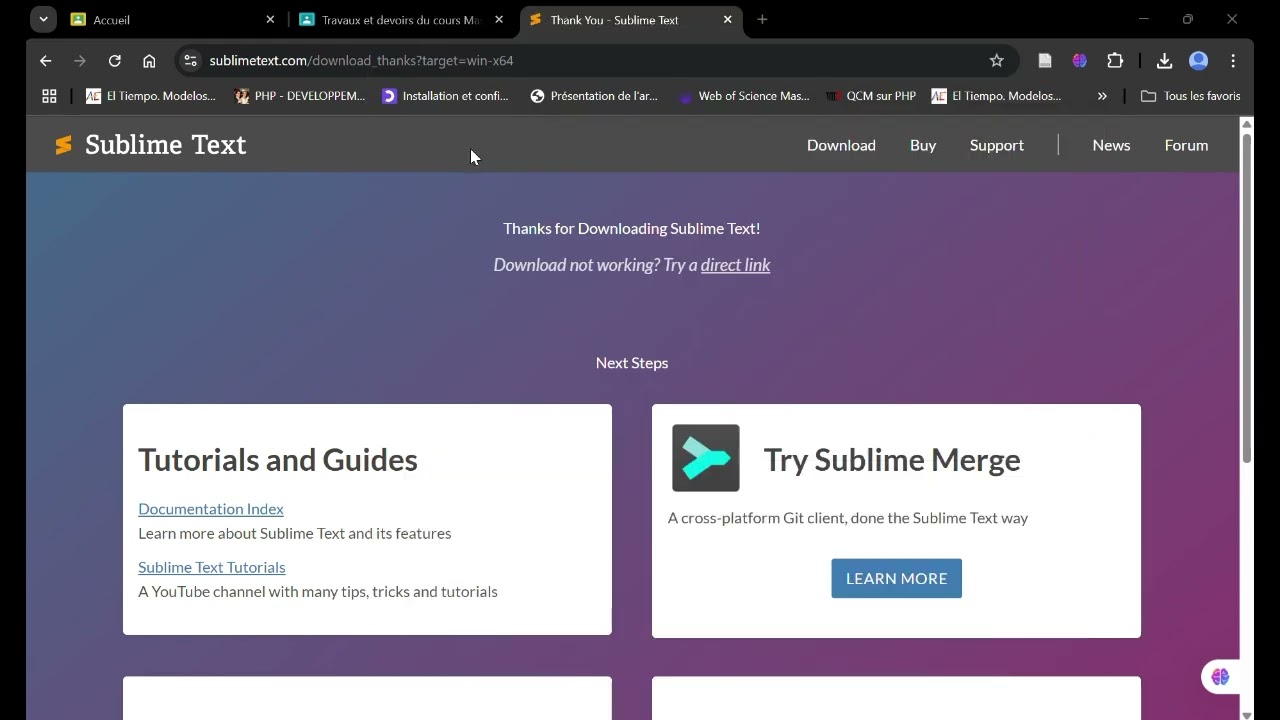Open the Chrome profile avatar

pyautogui.click(x=1199, y=61)
